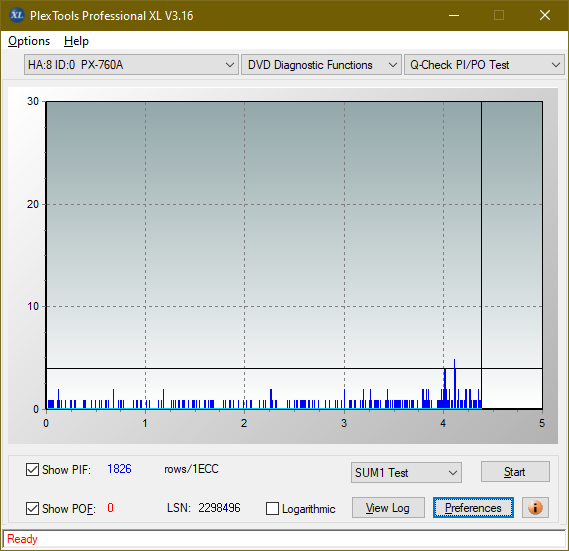Click the y-axis label 20 on the graph
This screenshot has width=569, height=551.
coord(33,204)
